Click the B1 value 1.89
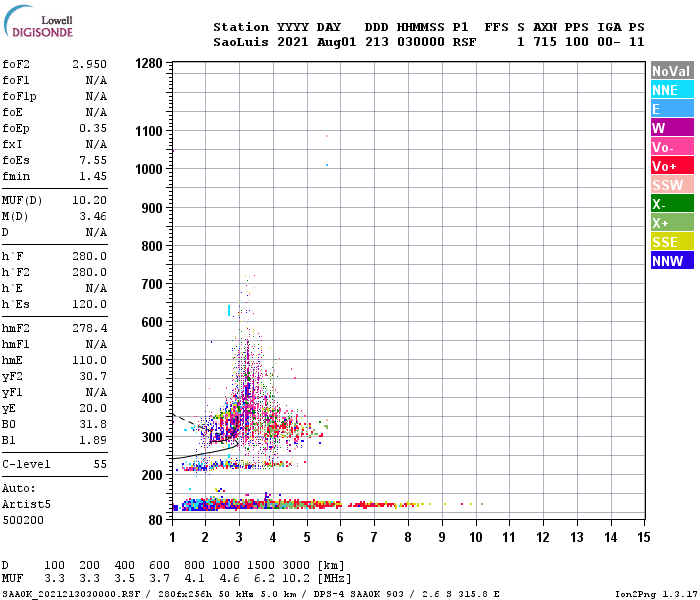 click(93, 441)
